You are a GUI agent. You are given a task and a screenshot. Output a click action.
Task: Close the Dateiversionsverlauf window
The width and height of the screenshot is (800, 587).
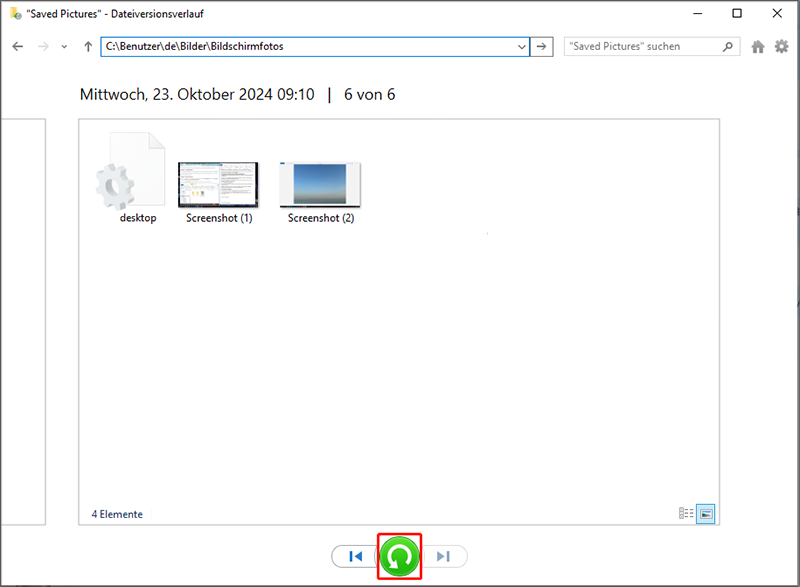(x=777, y=13)
